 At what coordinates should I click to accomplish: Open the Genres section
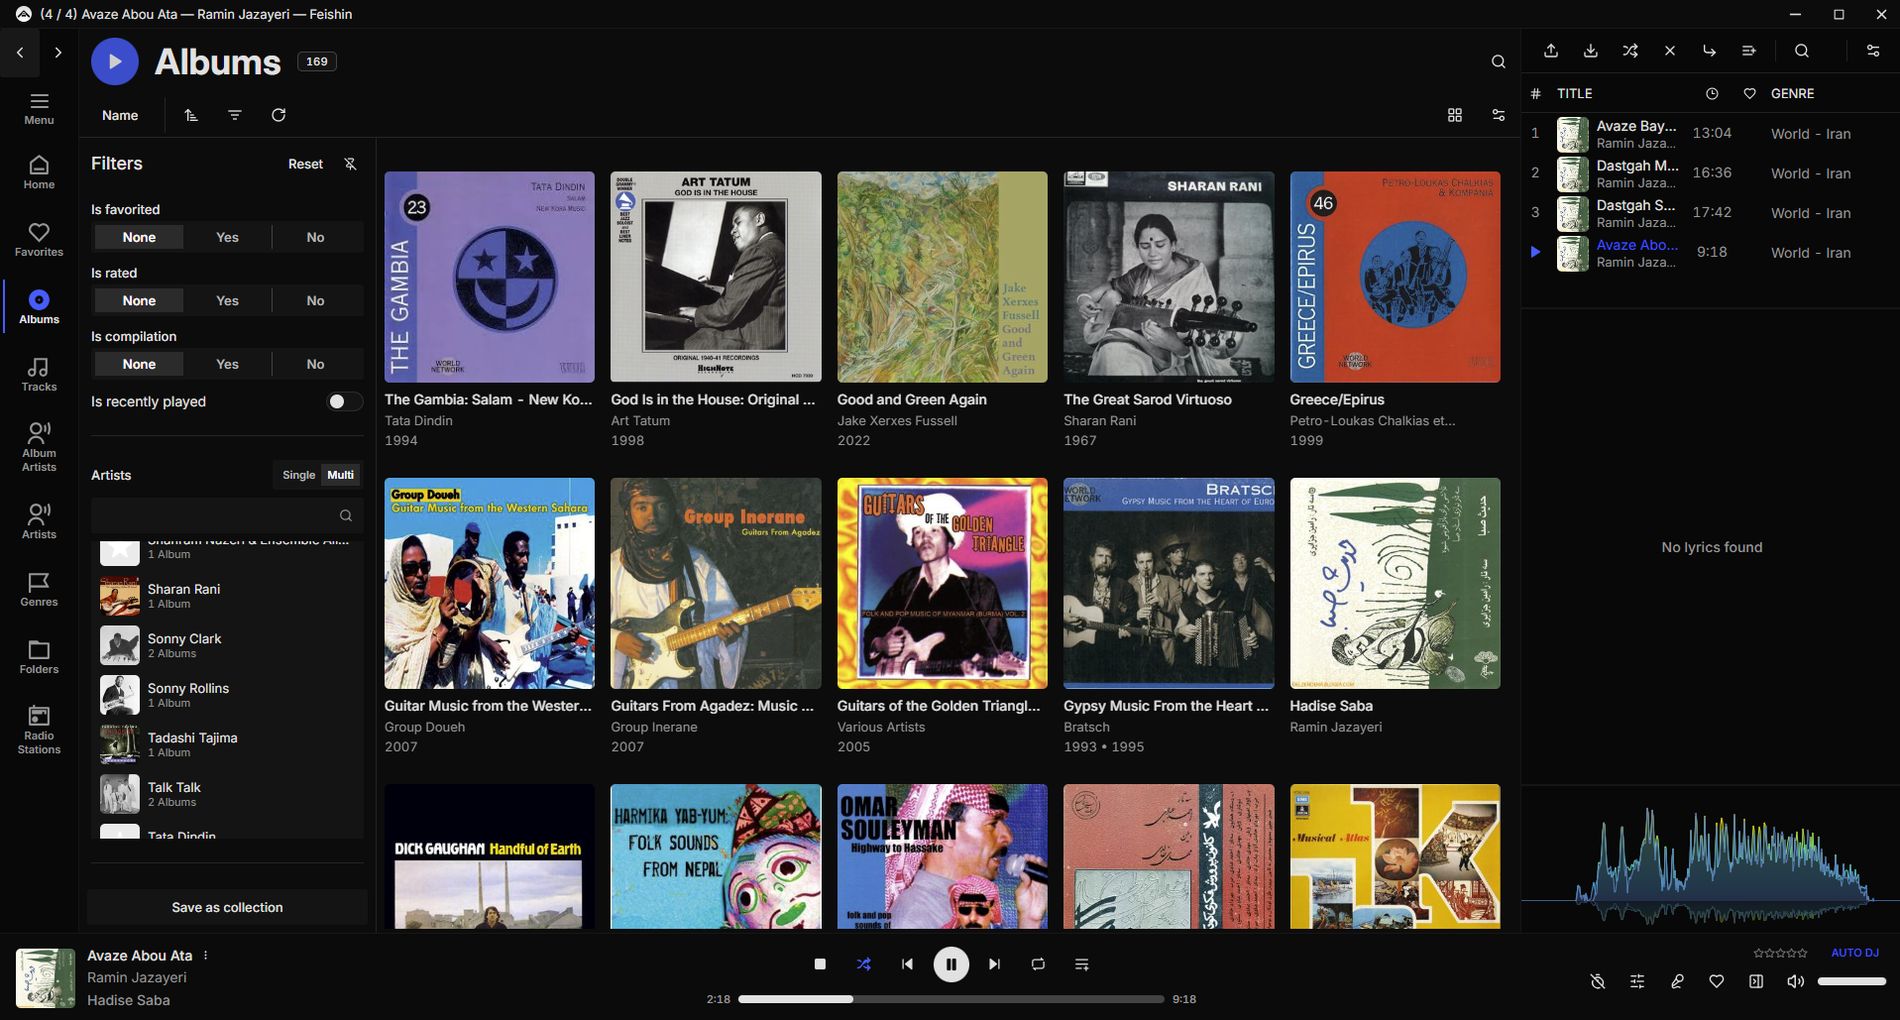(39, 589)
